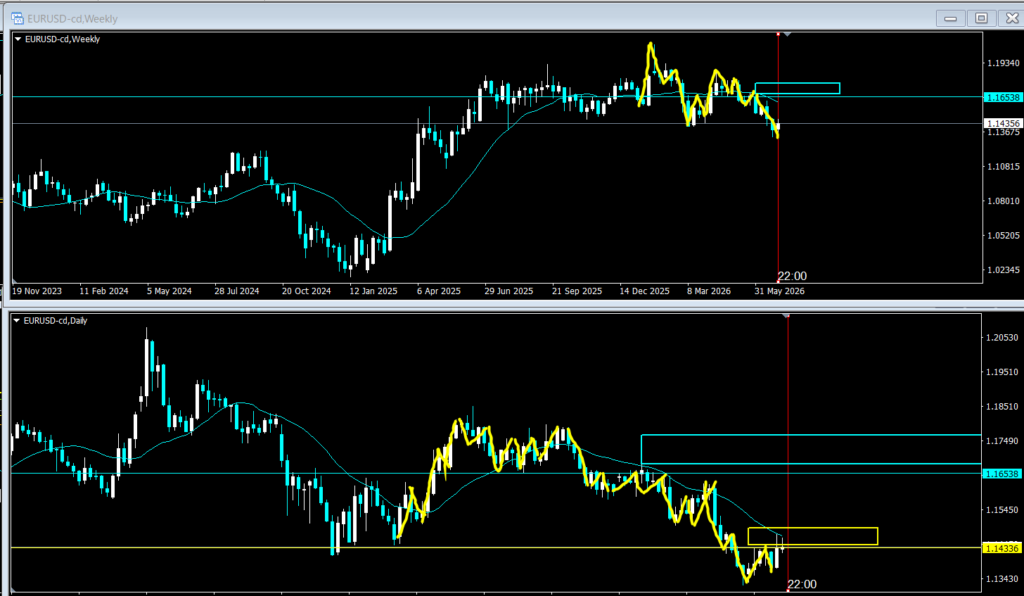Click the 1.20530 price level on the Daily scale

pyautogui.click(x=1002, y=337)
